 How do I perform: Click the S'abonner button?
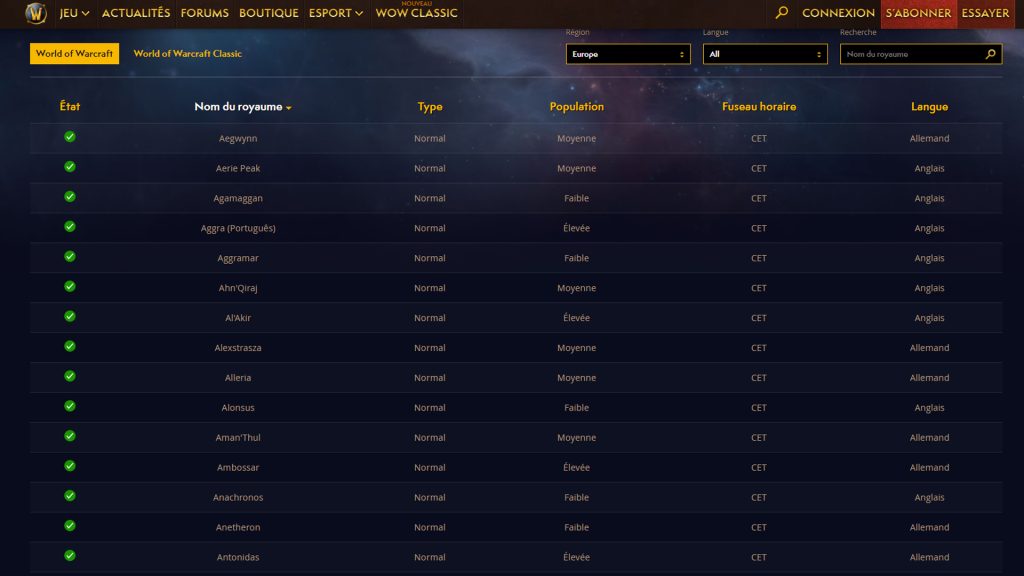click(x=917, y=13)
